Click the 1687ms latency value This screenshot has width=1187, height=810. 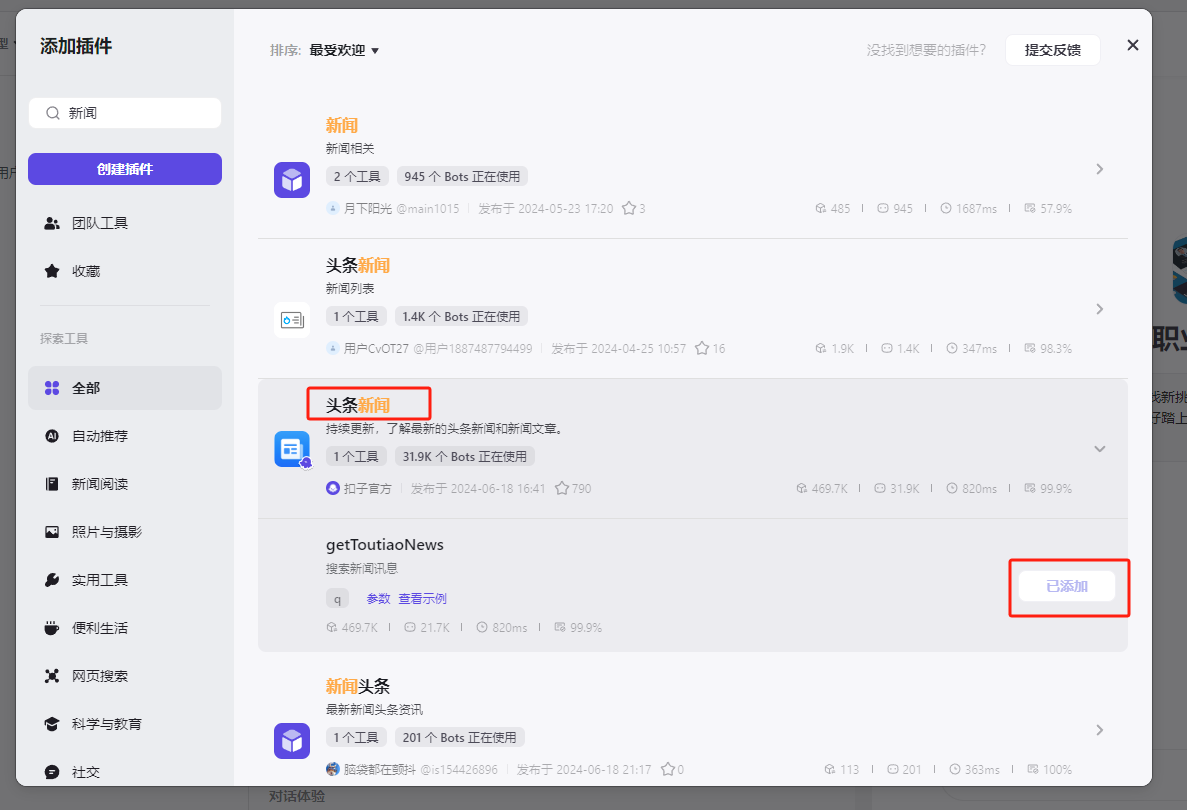point(976,208)
